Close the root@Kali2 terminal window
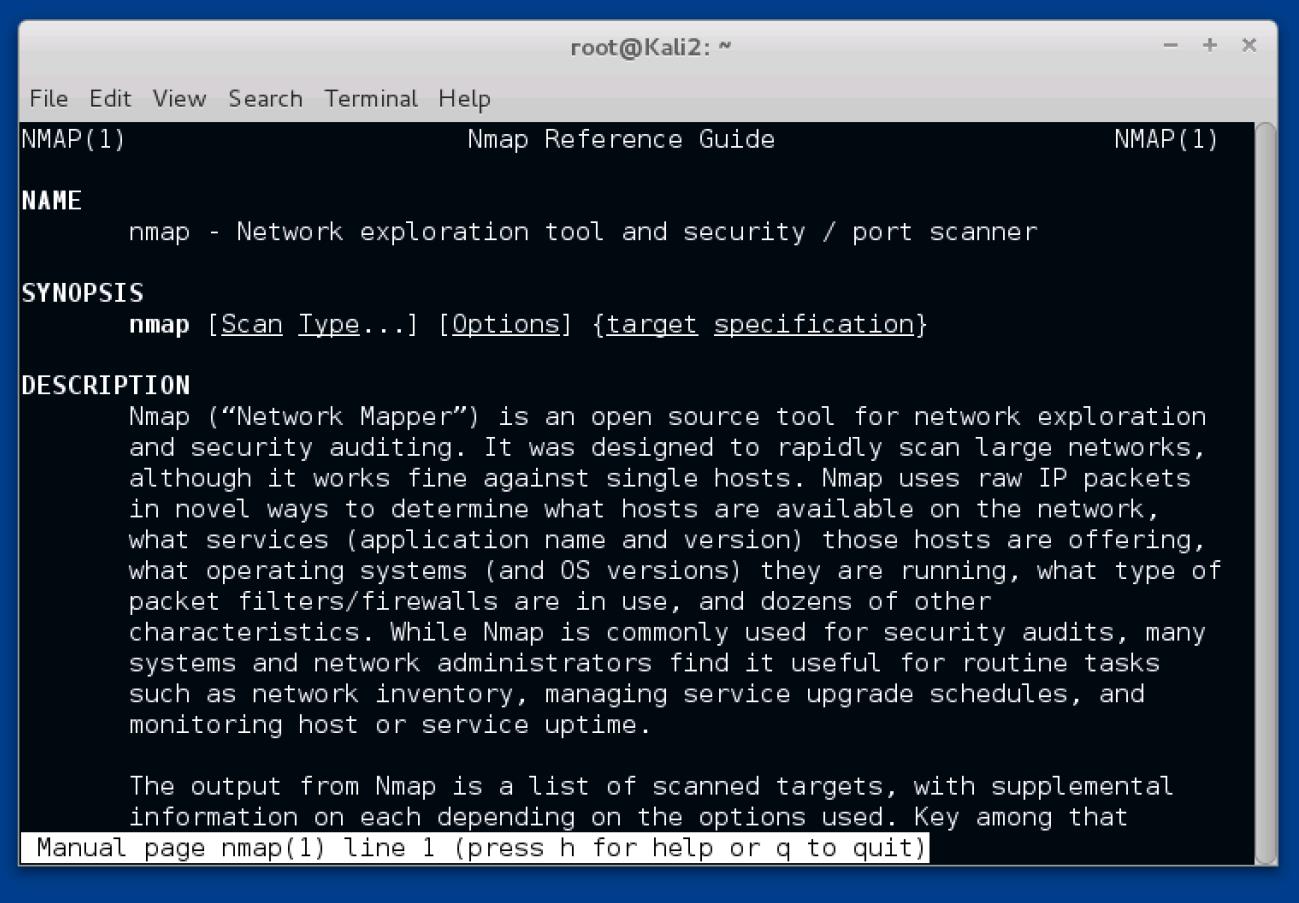 (1248, 46)
